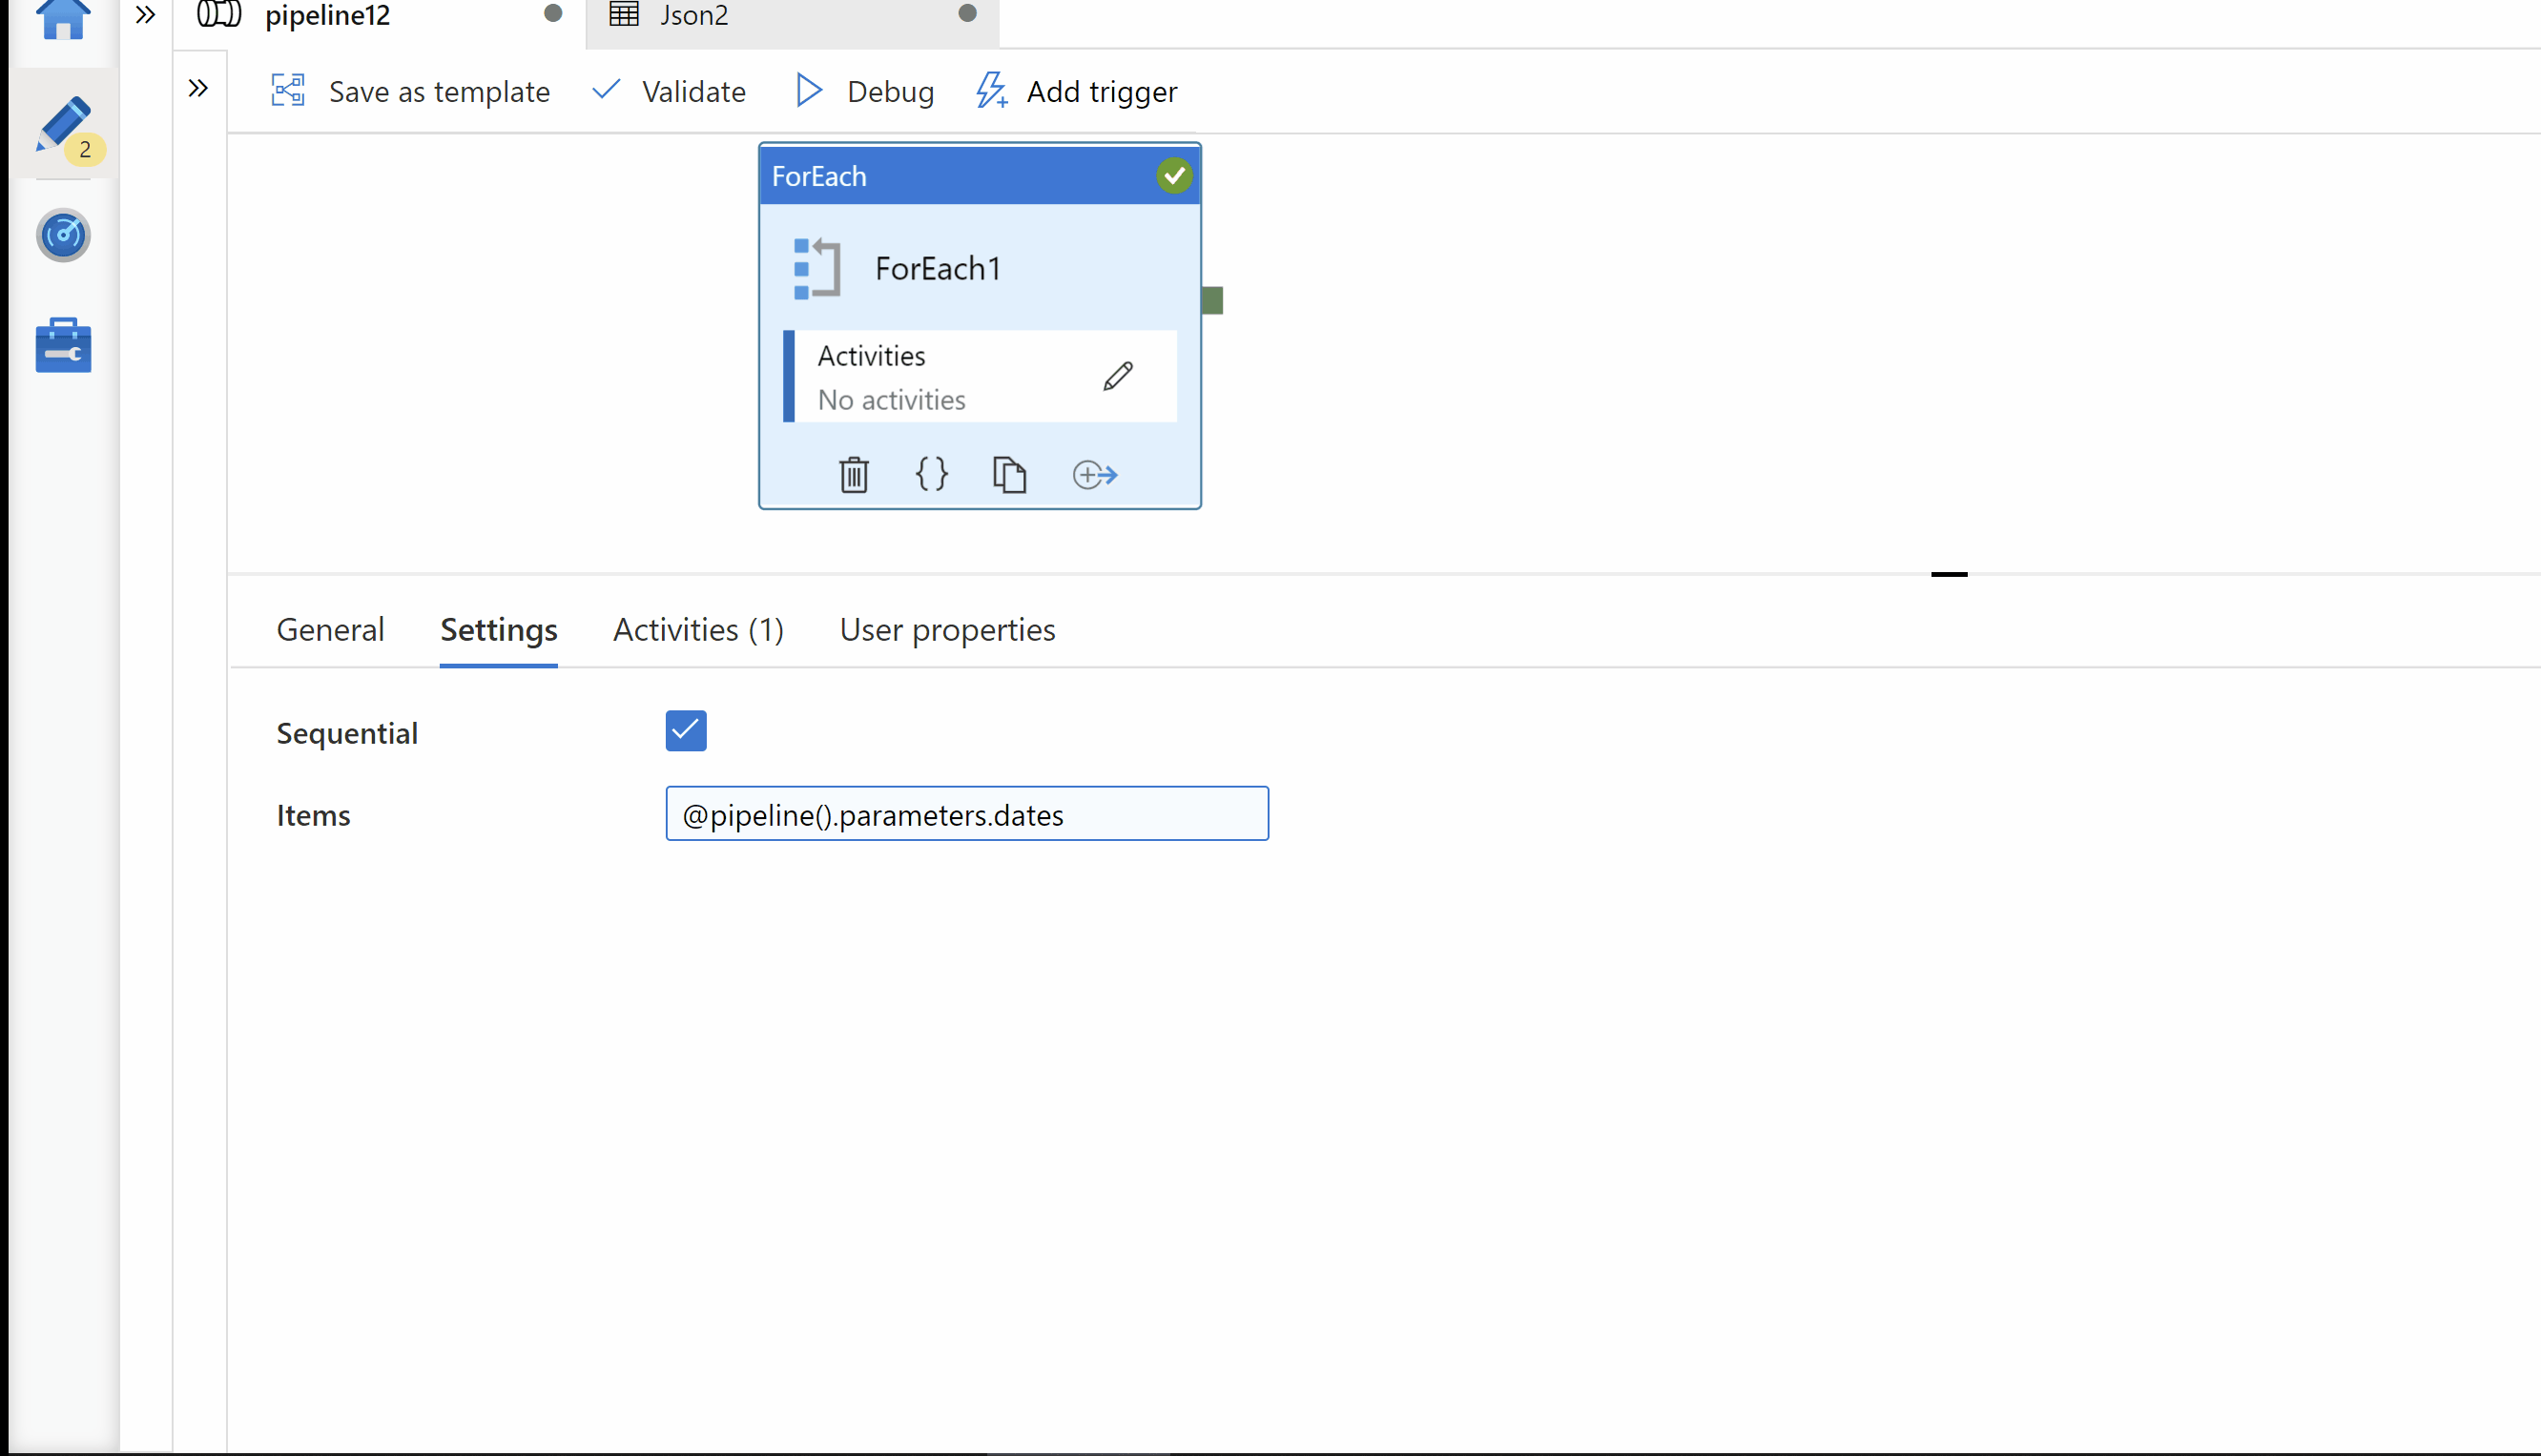The width and height of the screenshot is (2541, 1456).
Task: Collapse the properties panel bar
Action: (1948, 574)
